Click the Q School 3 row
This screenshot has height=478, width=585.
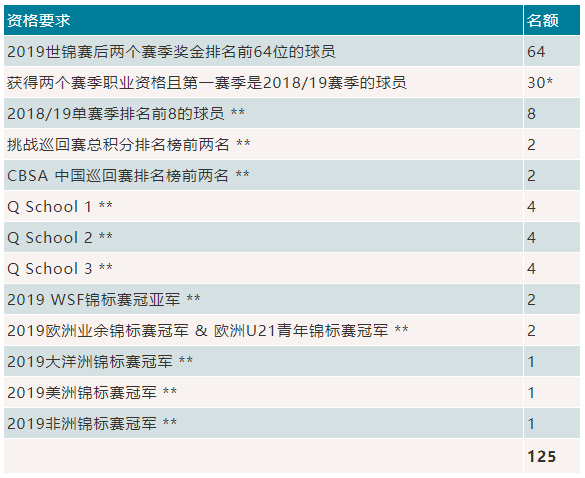click(x=292, y=268)
